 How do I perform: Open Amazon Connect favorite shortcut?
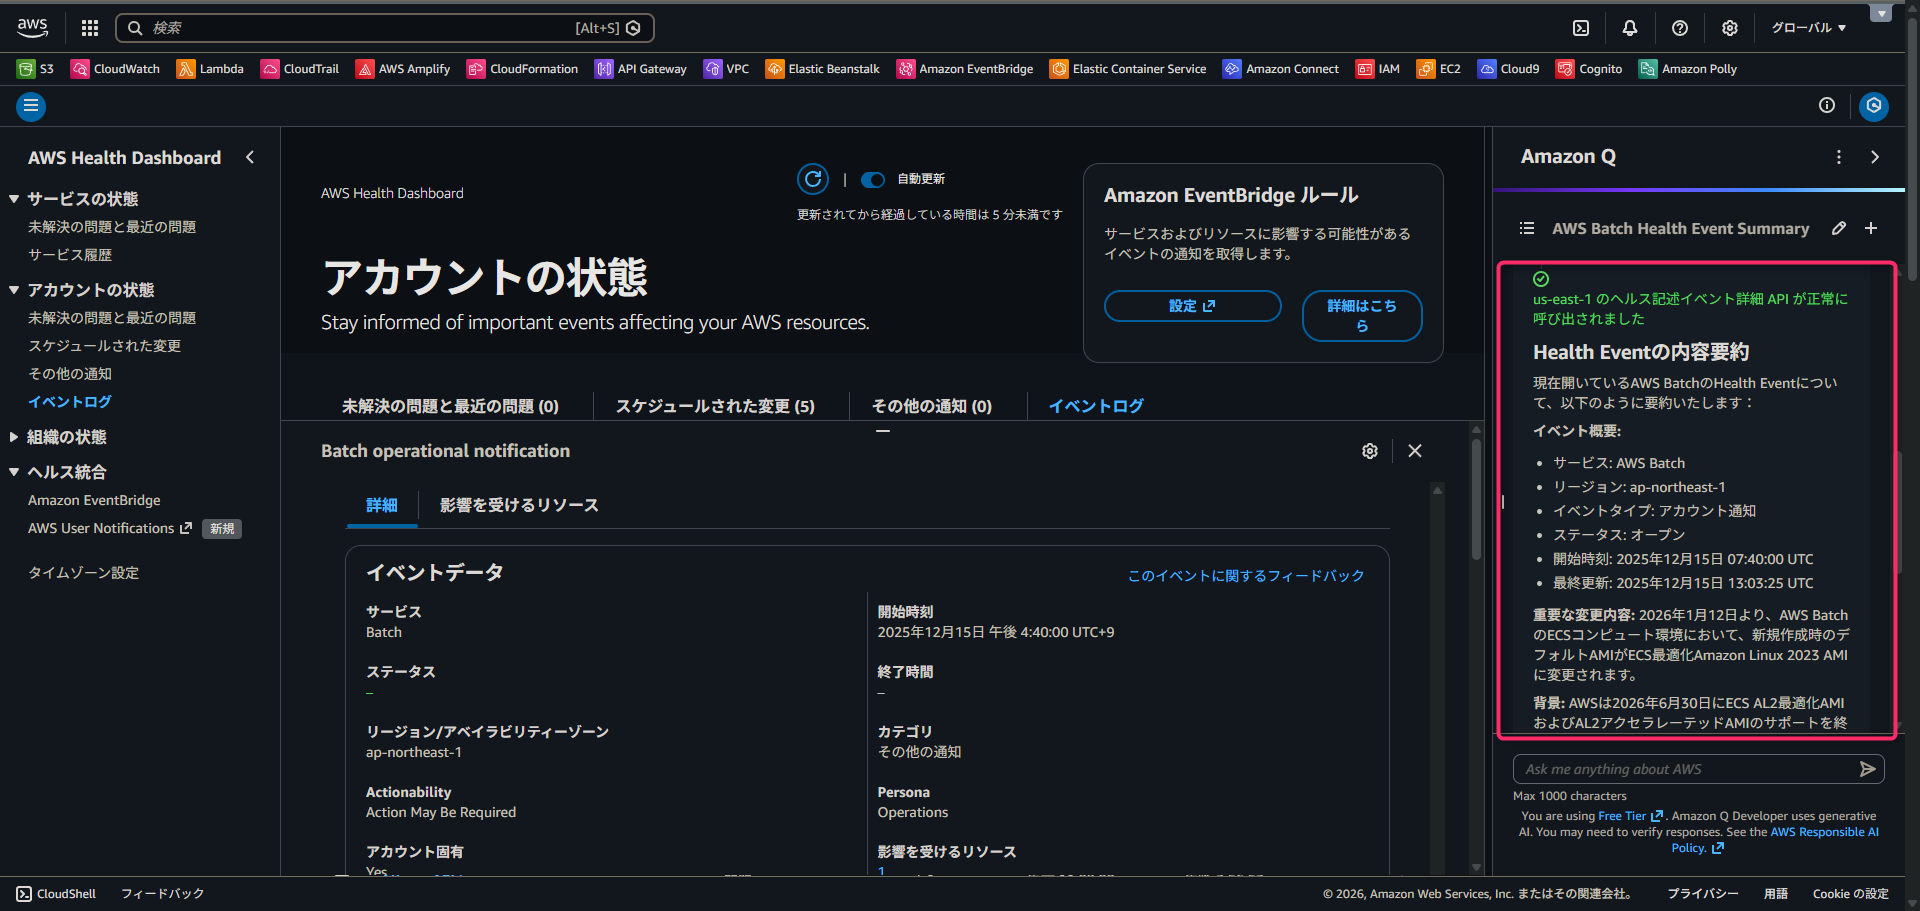1281,69
